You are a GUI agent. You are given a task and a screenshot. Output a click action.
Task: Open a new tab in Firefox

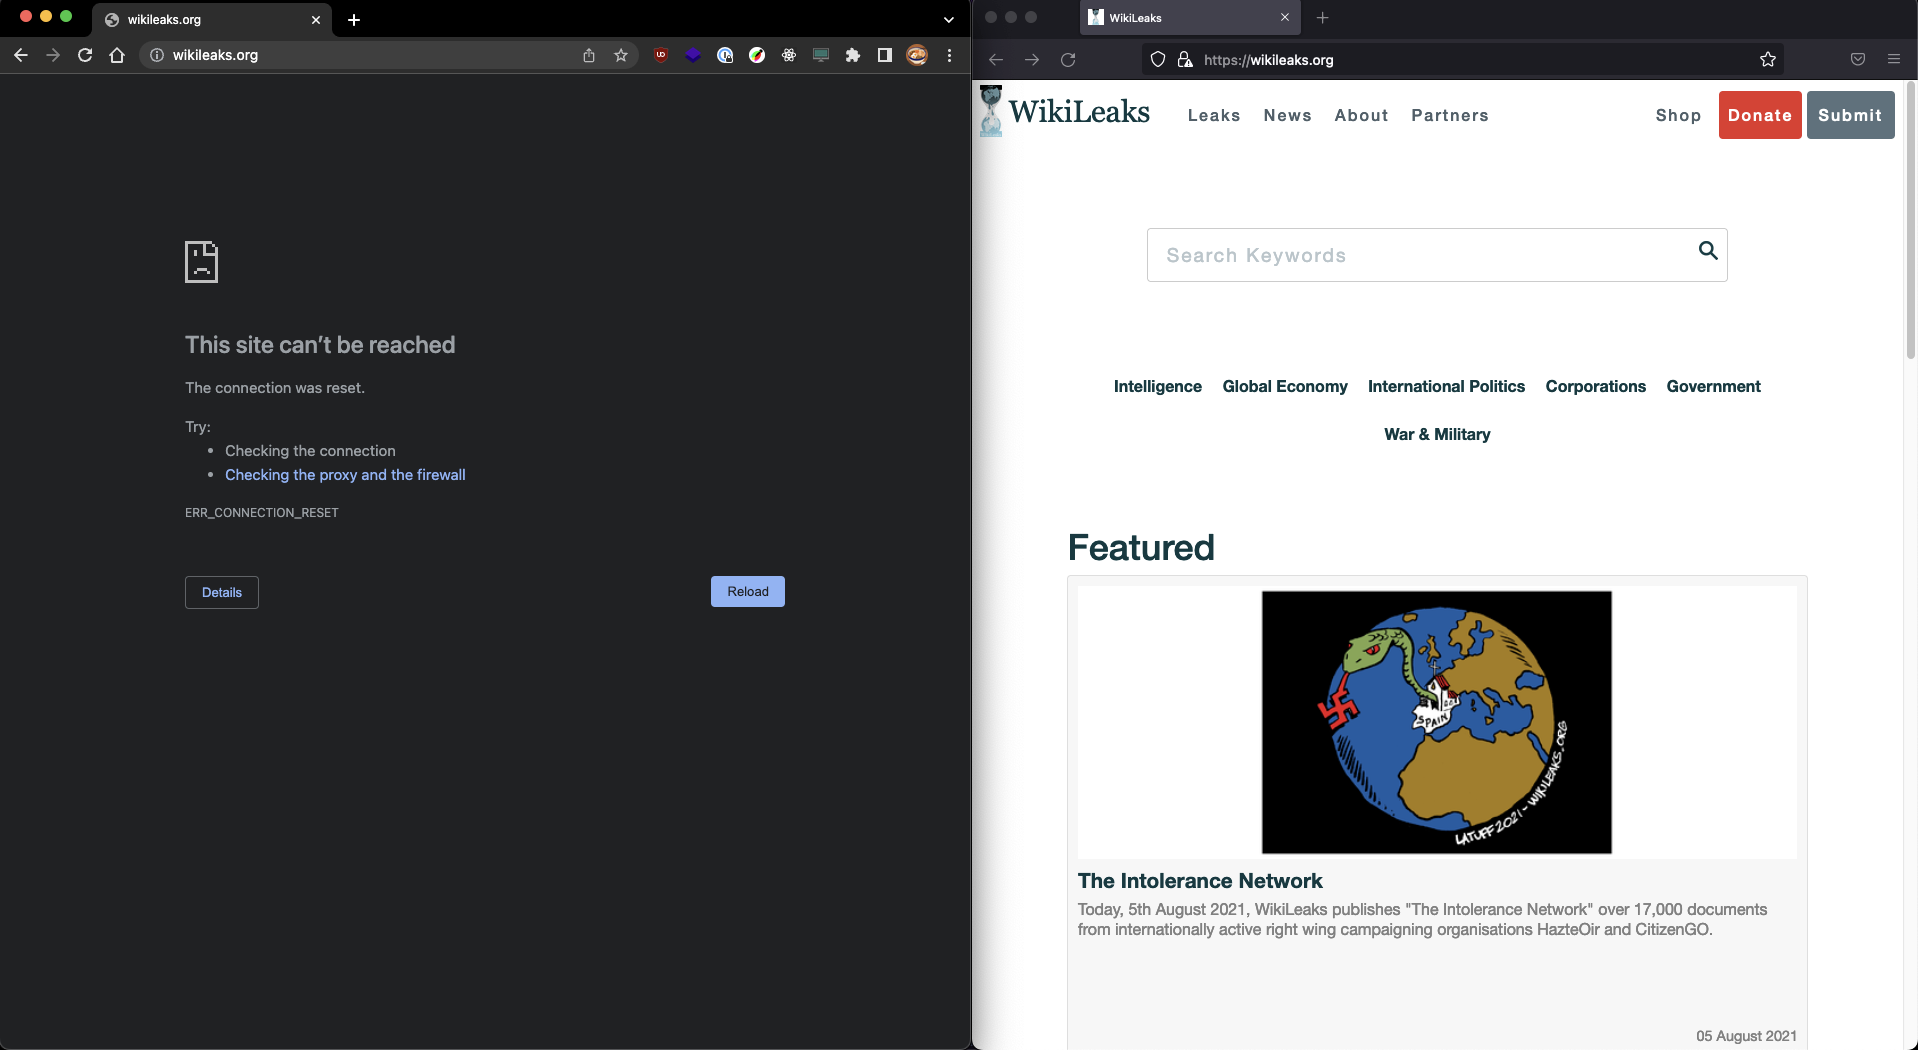click(1323, 18)
